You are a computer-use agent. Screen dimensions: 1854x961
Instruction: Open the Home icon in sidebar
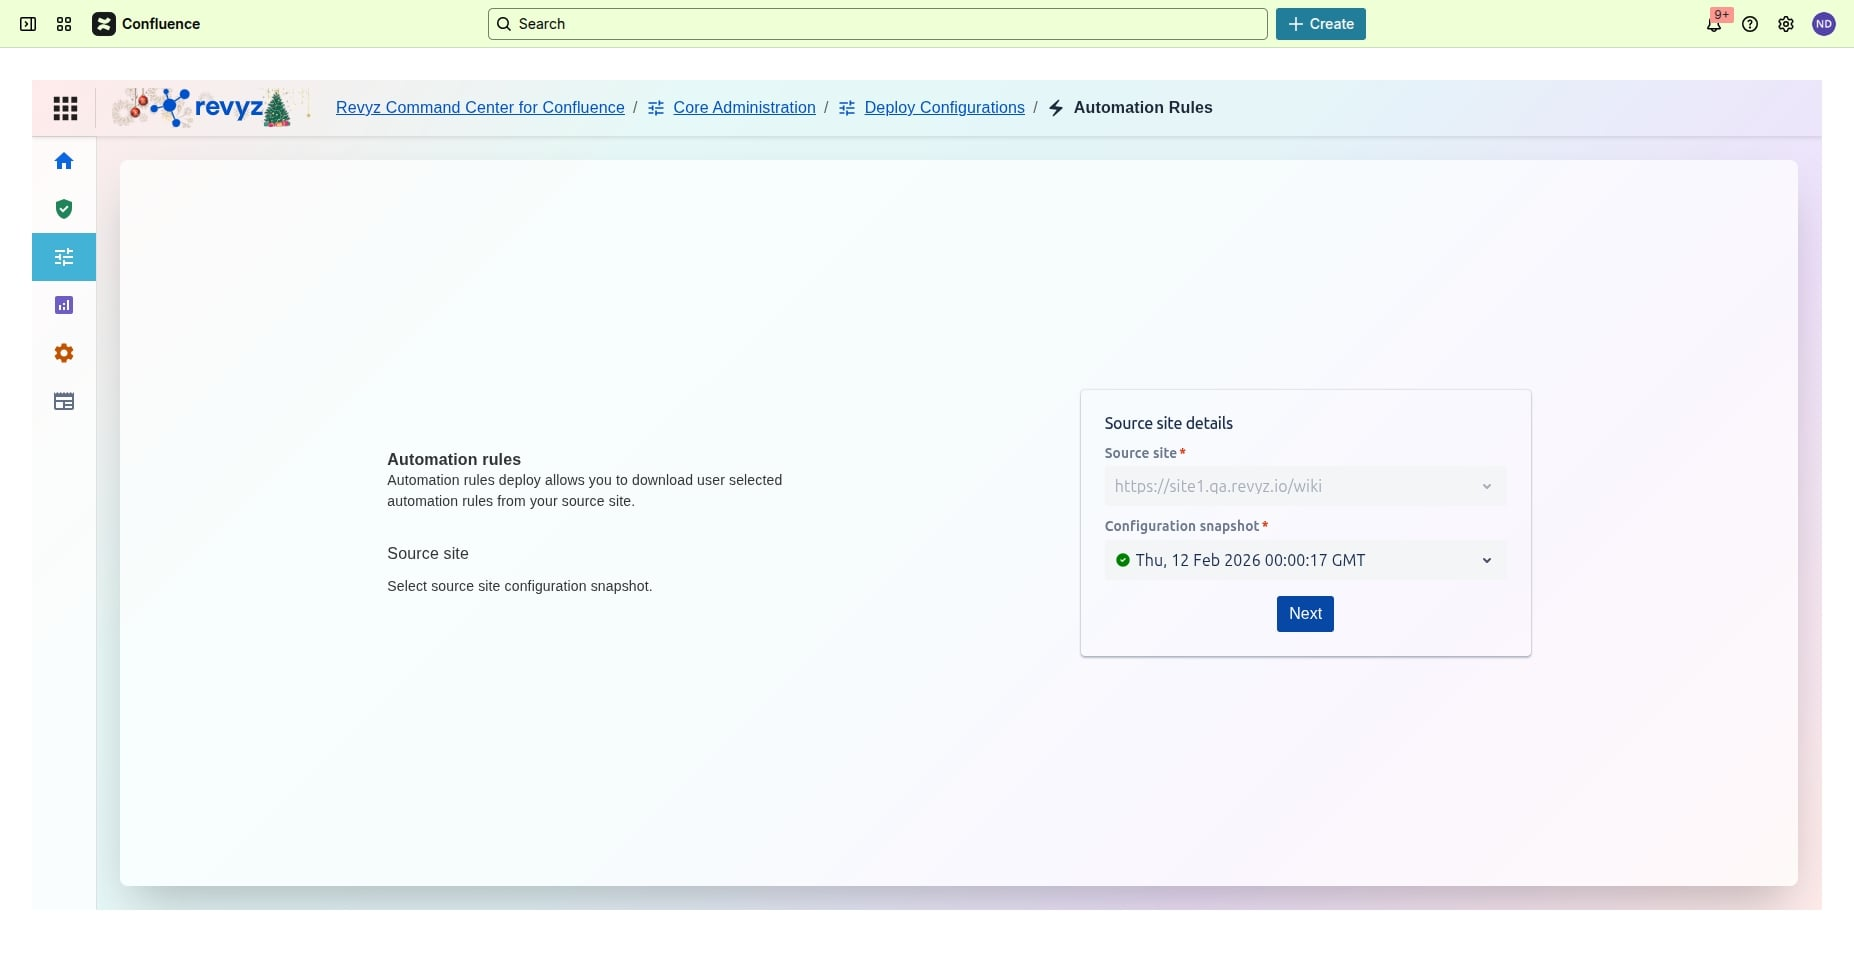(64, 161)
